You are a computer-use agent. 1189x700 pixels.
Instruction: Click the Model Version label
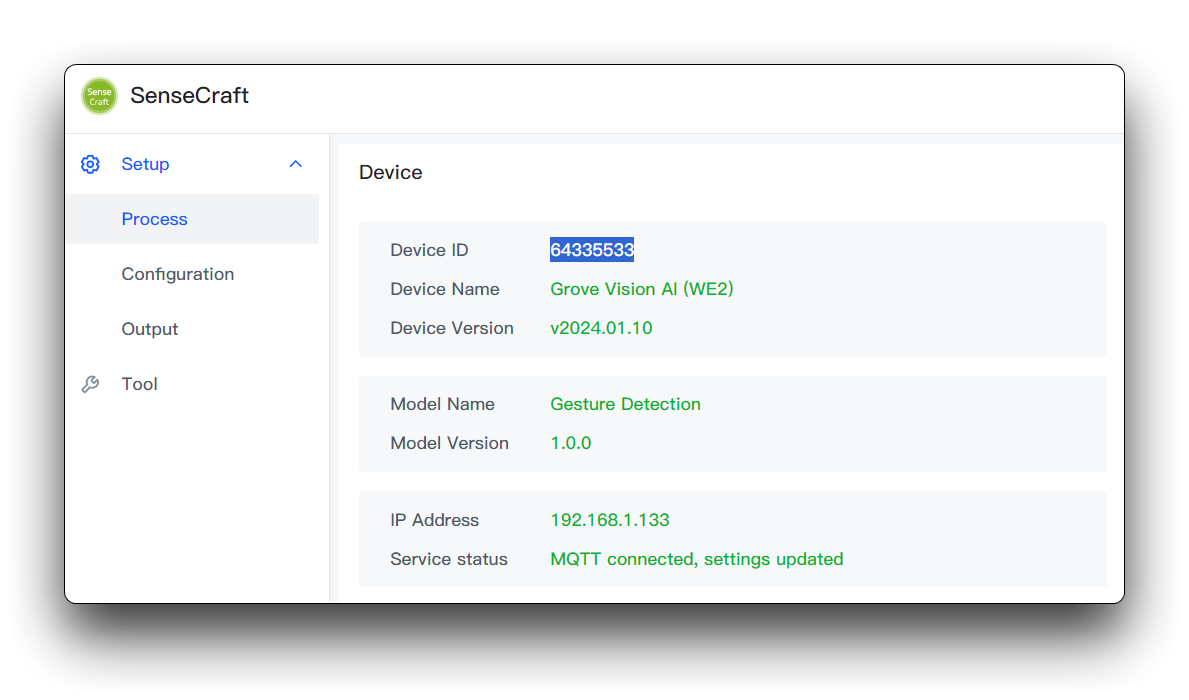pyautogui.click(x=450, y=443)
